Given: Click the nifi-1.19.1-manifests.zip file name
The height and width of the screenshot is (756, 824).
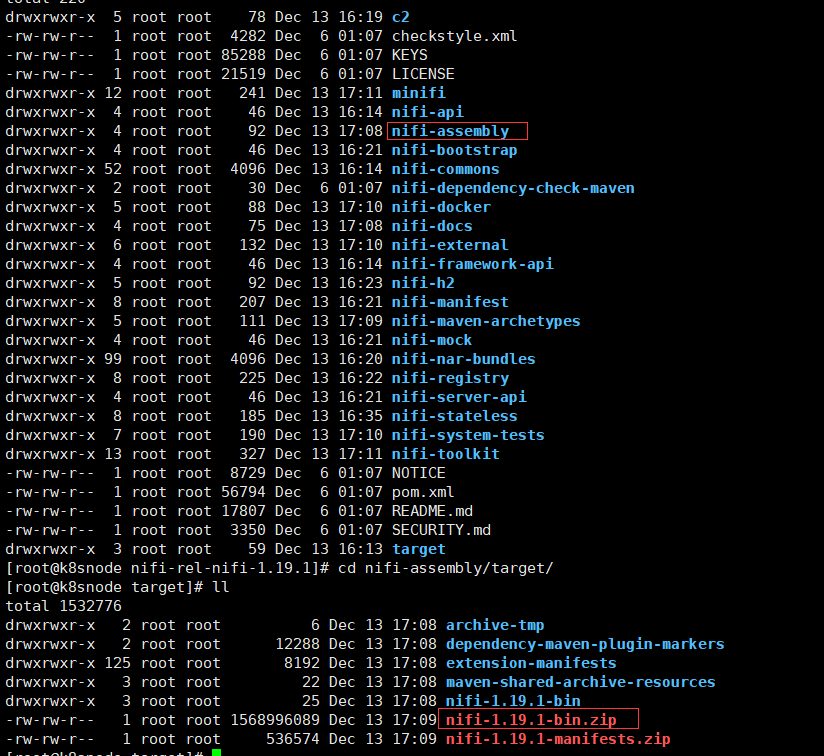Looking at the screenshot, I should point(558,739).
